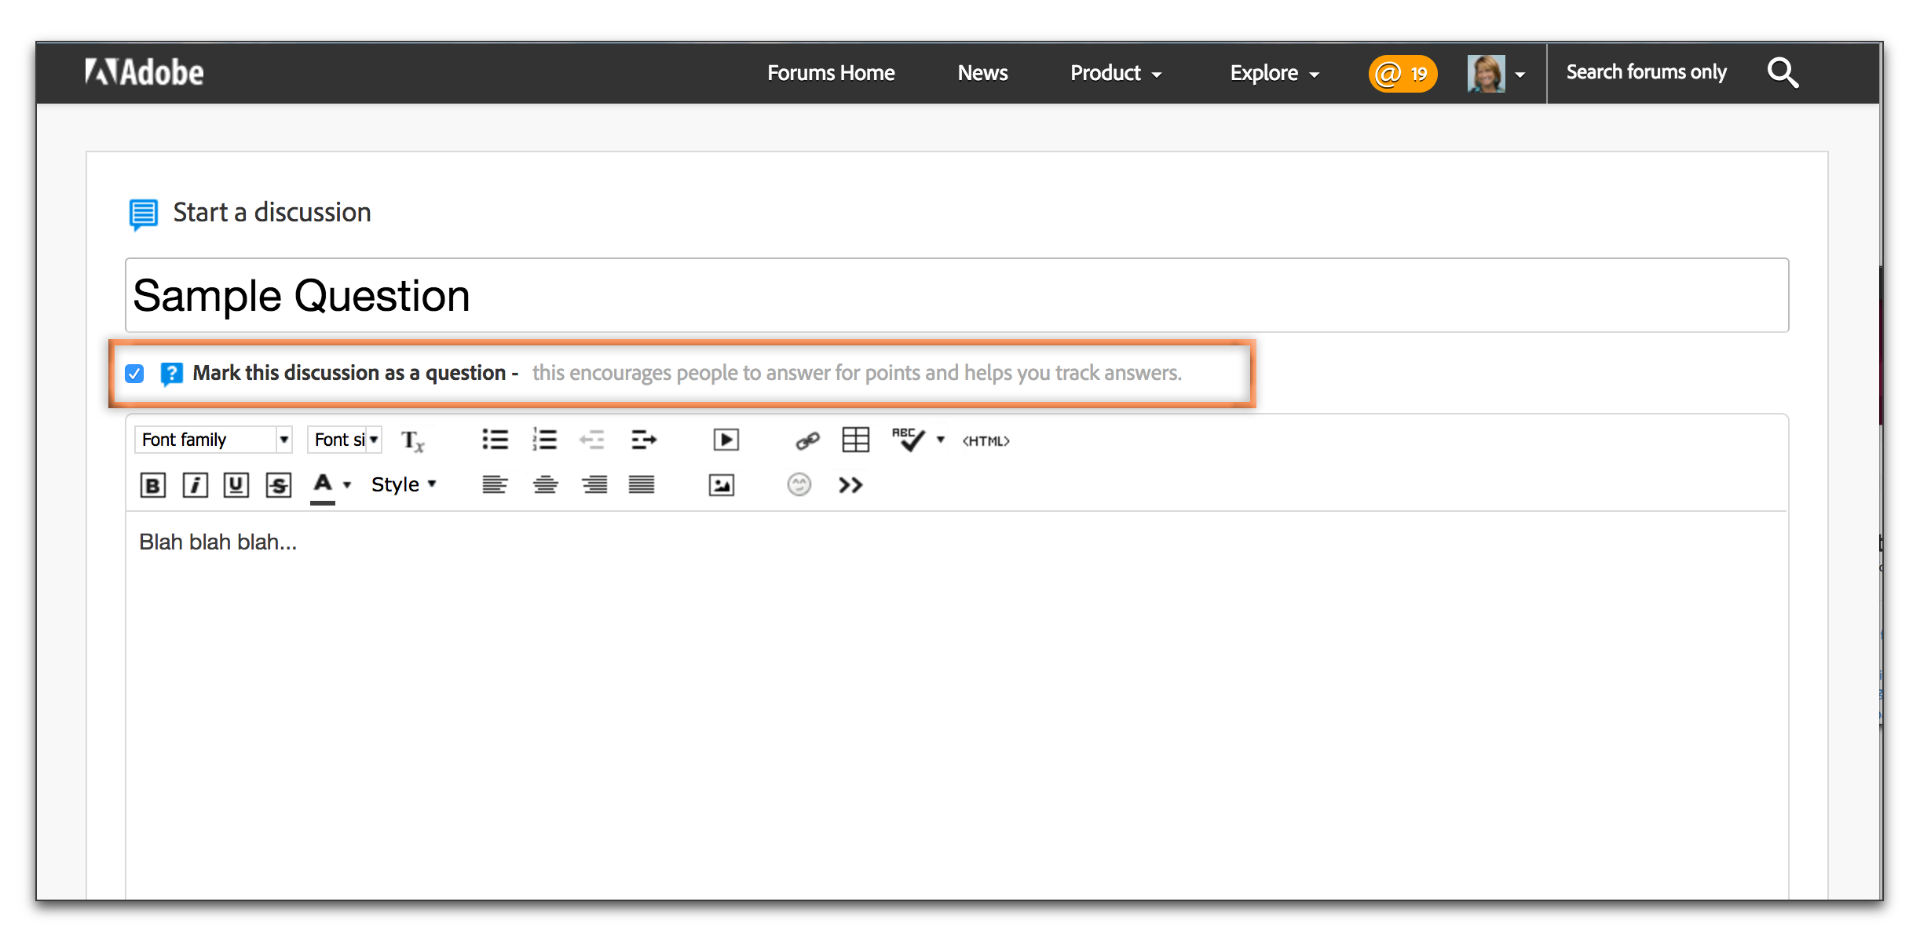Image resolution: width=1920 pixels, height=942 pixels.
Task: Open the Font family dropdown
Action: click(213, 439)
